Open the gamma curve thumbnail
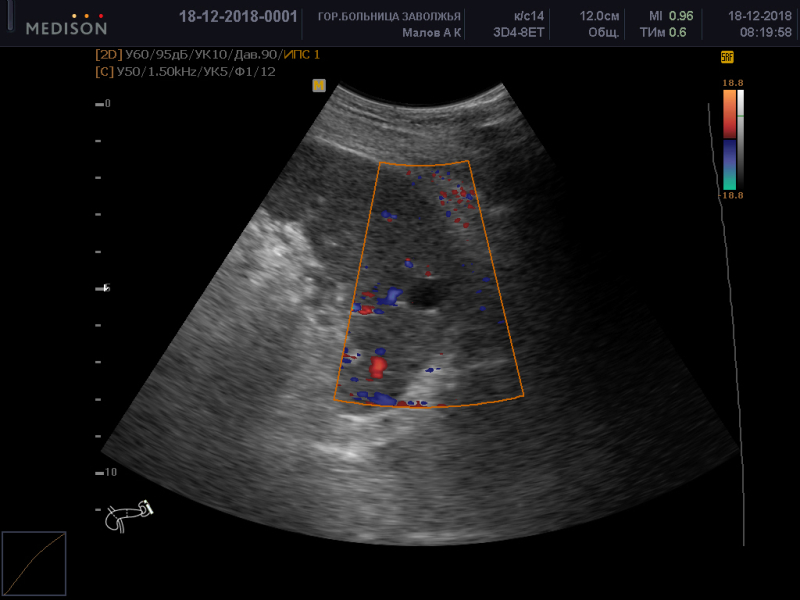Viewport: 800px width, 600px height. coord(34,563)
